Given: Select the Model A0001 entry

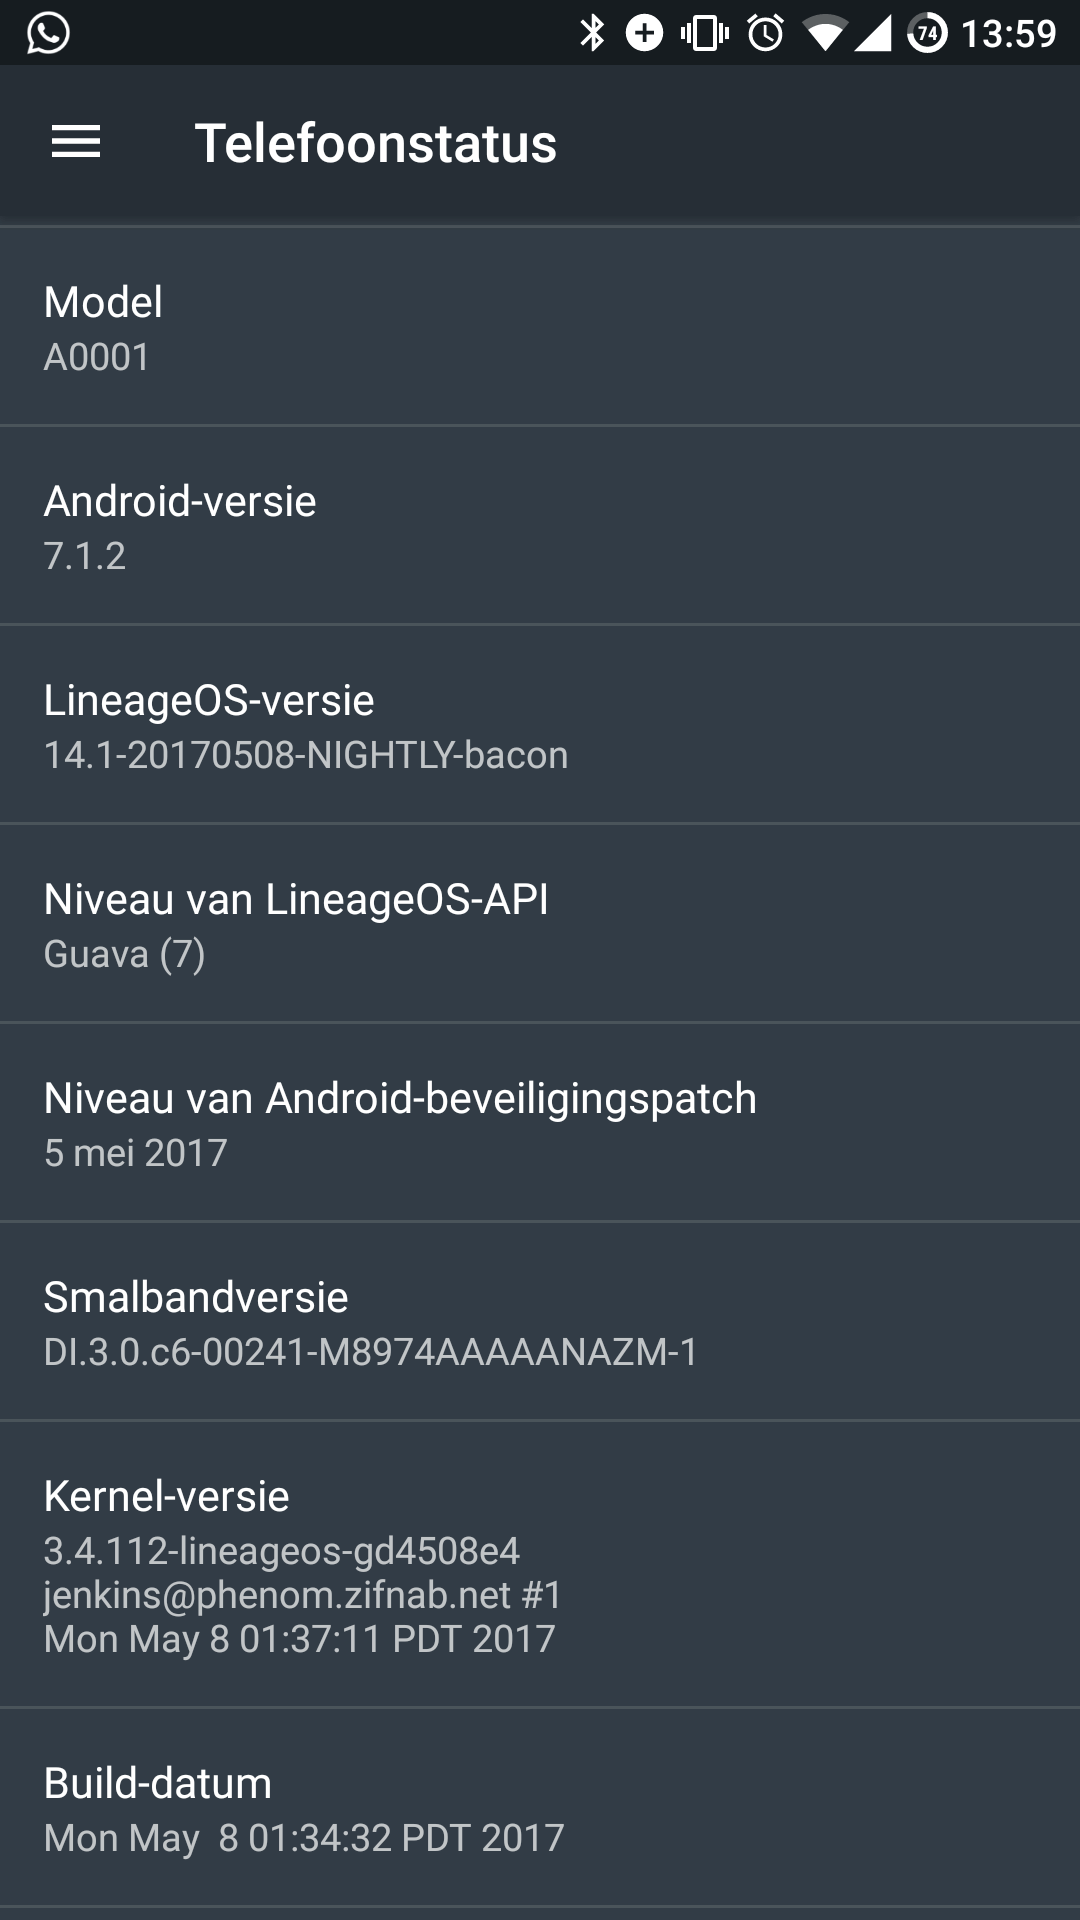Looking at the screenshot, I should click(540, 328).
